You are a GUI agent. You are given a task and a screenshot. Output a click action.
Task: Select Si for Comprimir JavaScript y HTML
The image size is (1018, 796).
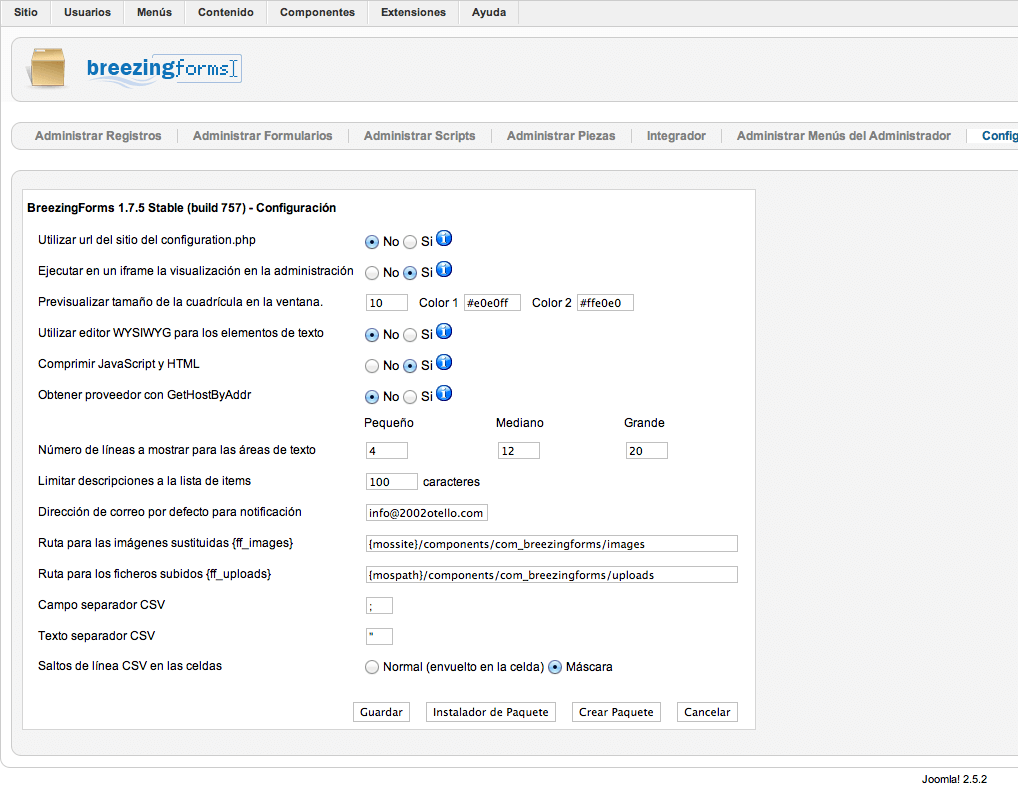(x=410, y=366)
